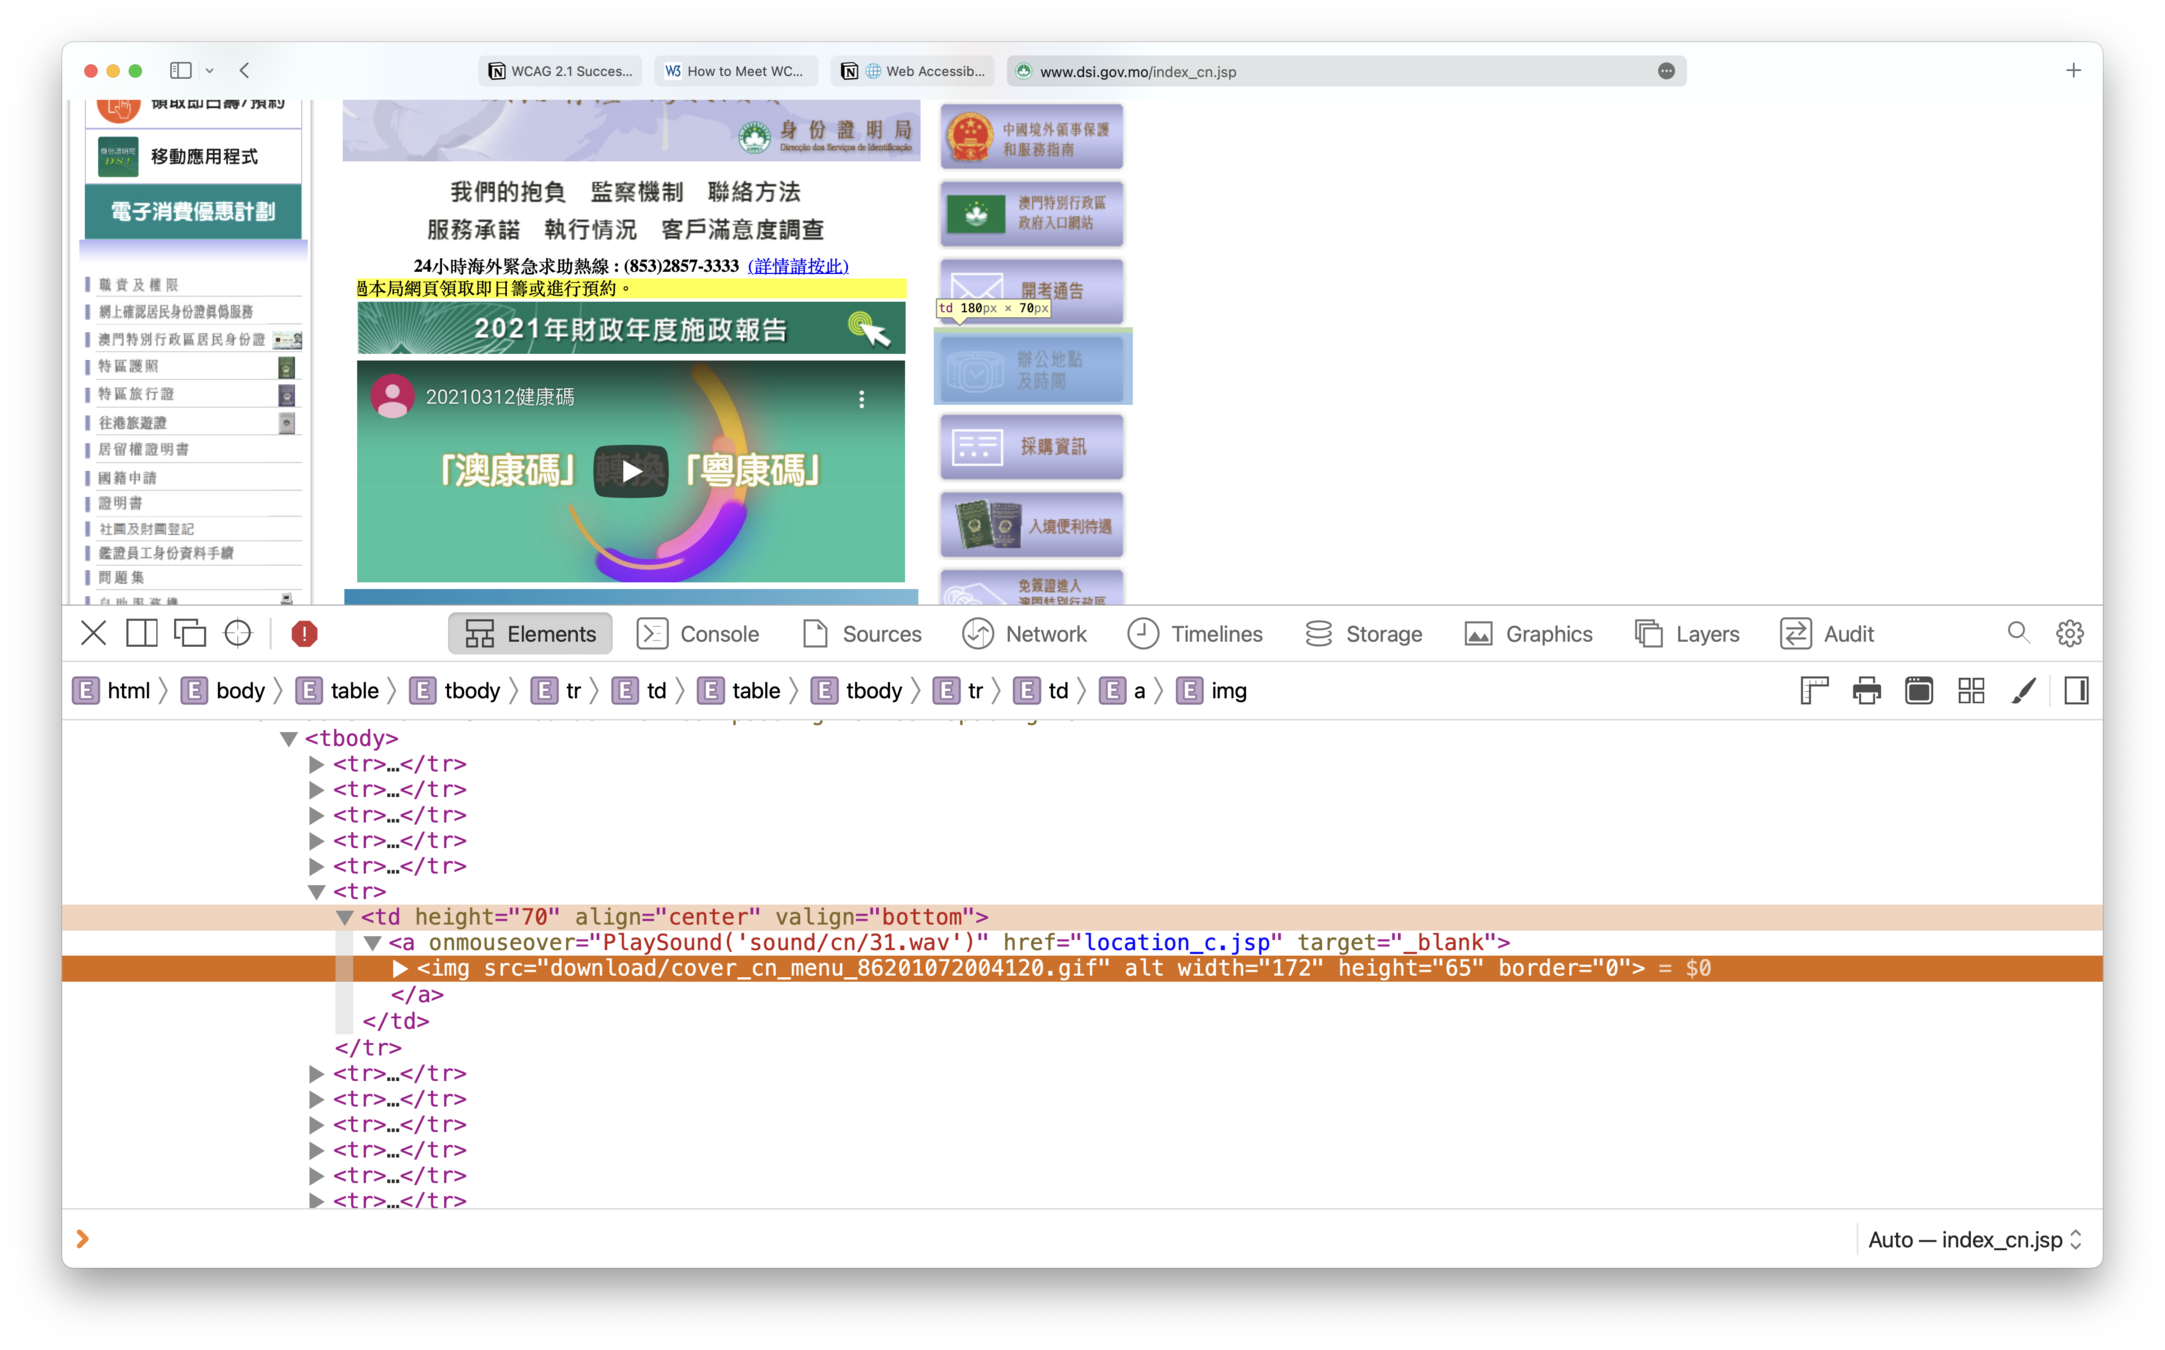Open the Auto — index_cn.jsp context dropdown

[1975, 1239]
